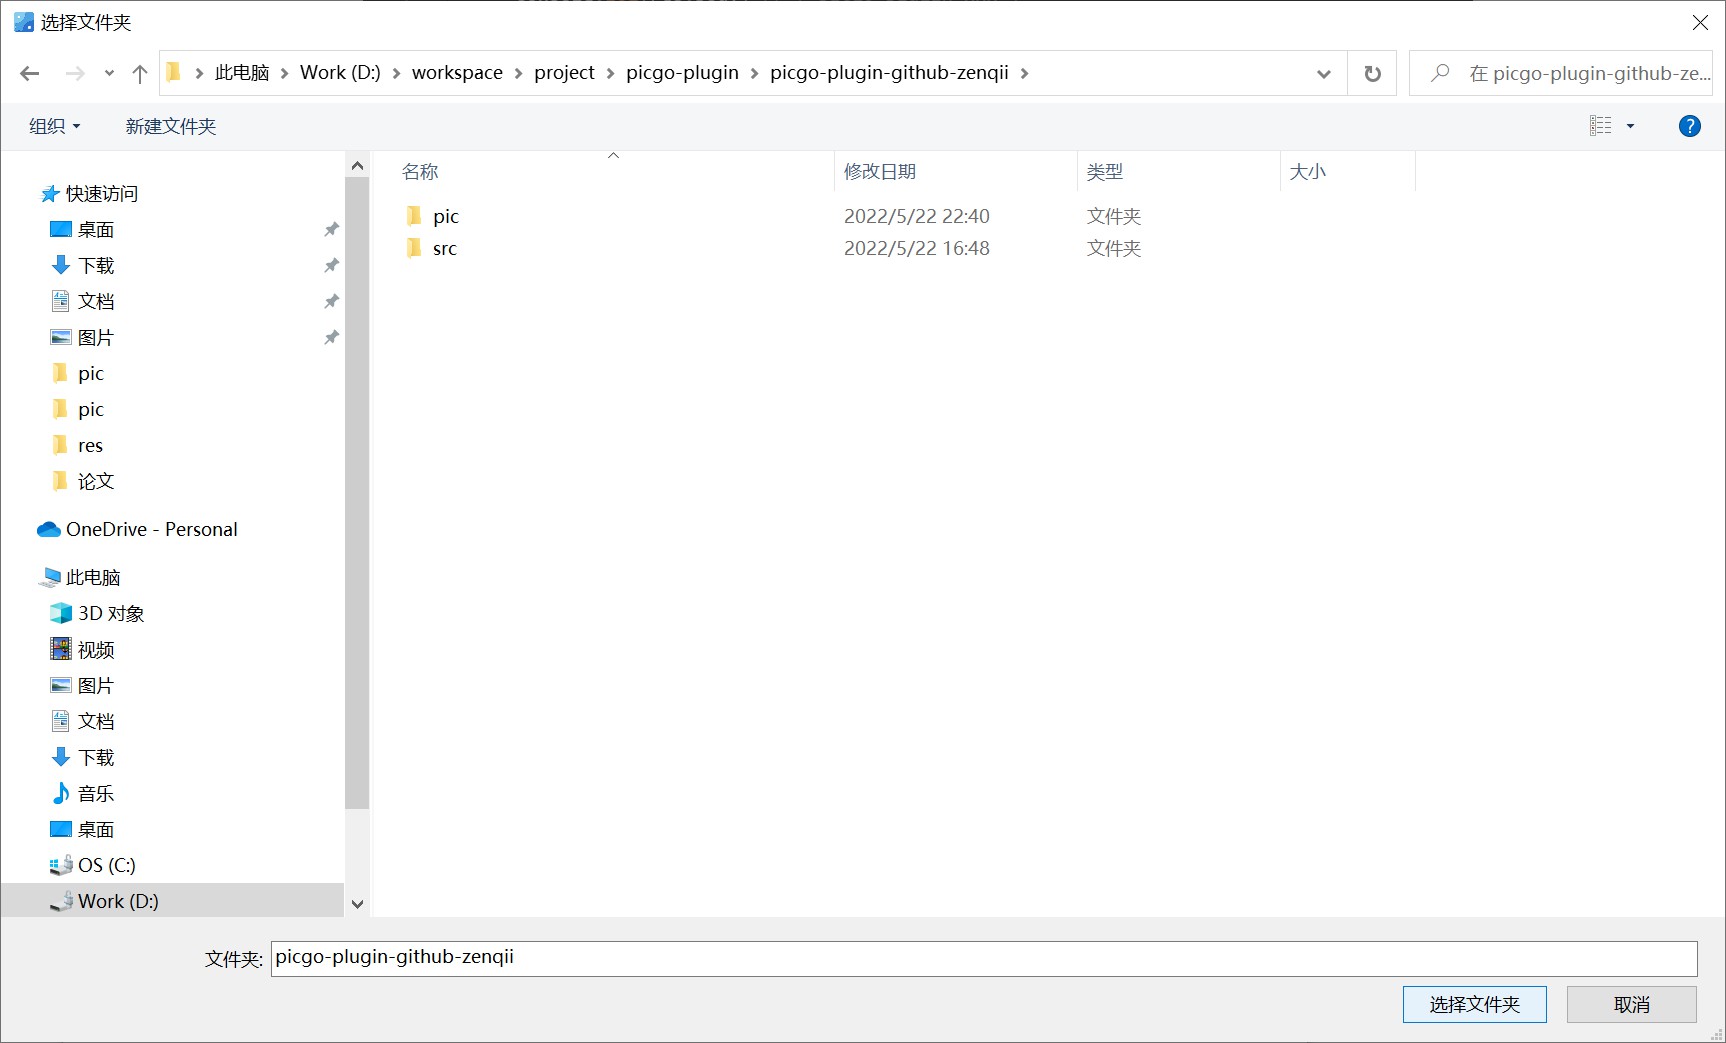The image size is (1726, 1043).
Task: Open help question mark icon
Action: click(1689, 126)
